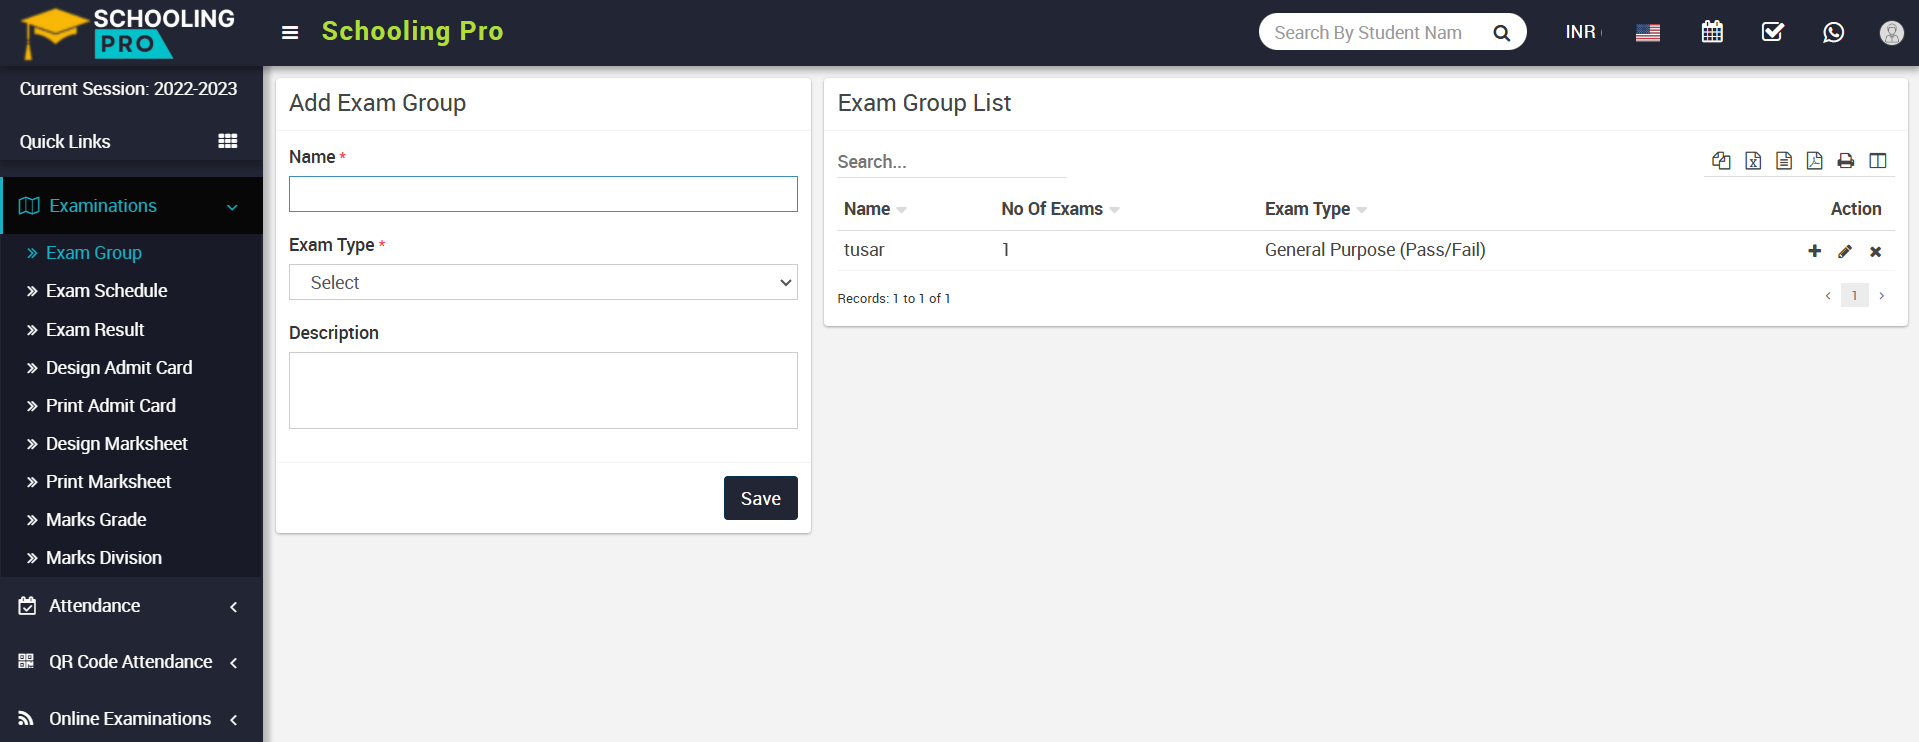Go to previous page arrow

[1828, 296]
